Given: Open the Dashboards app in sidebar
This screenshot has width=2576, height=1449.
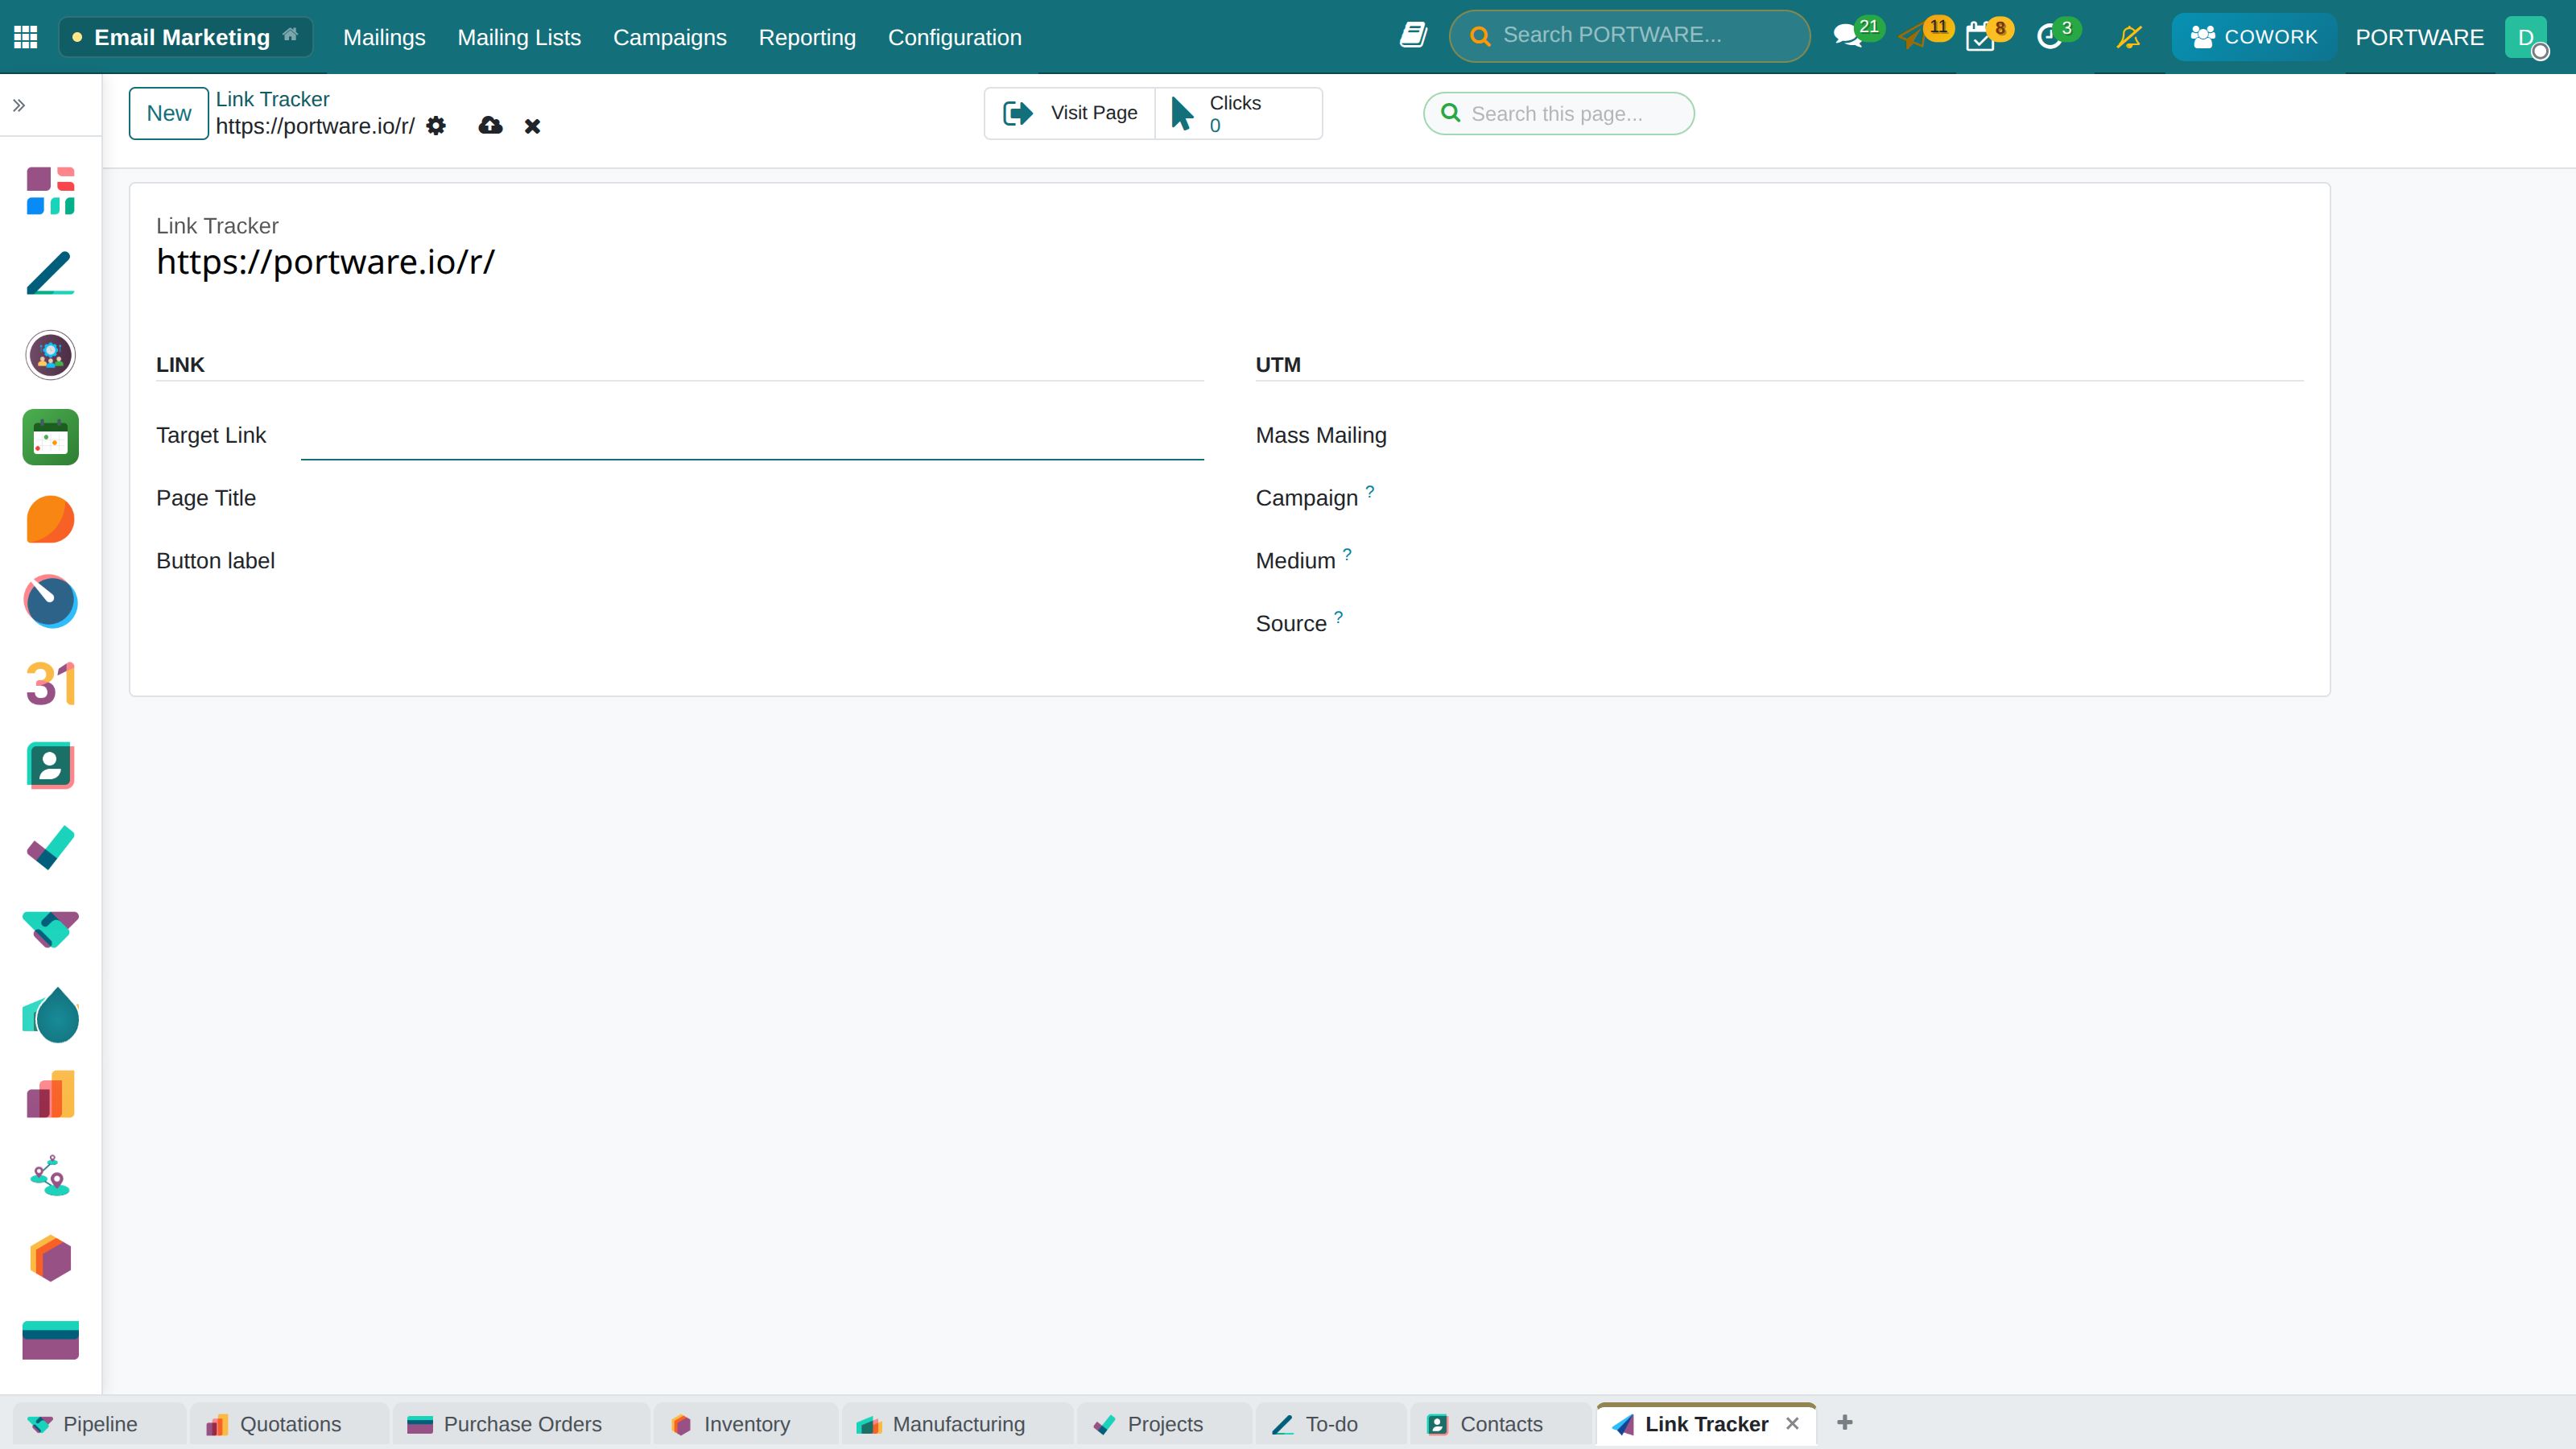Looking at the screenshot, I should click(50, 190).
